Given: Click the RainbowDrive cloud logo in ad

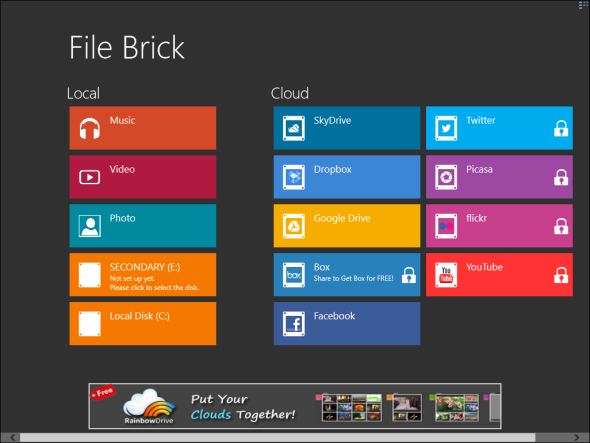Looking at the screenshot, I should click(x=149, y=406).
